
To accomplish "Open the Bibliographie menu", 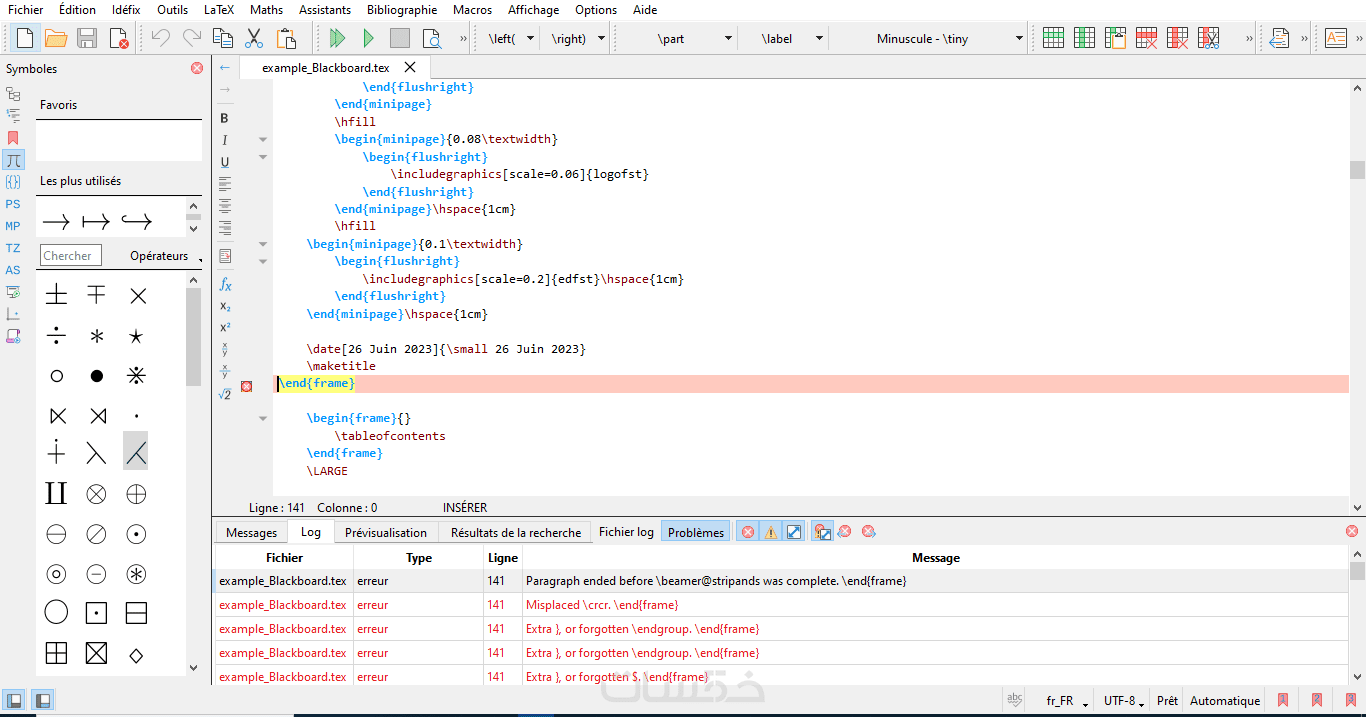I will 401,10.
